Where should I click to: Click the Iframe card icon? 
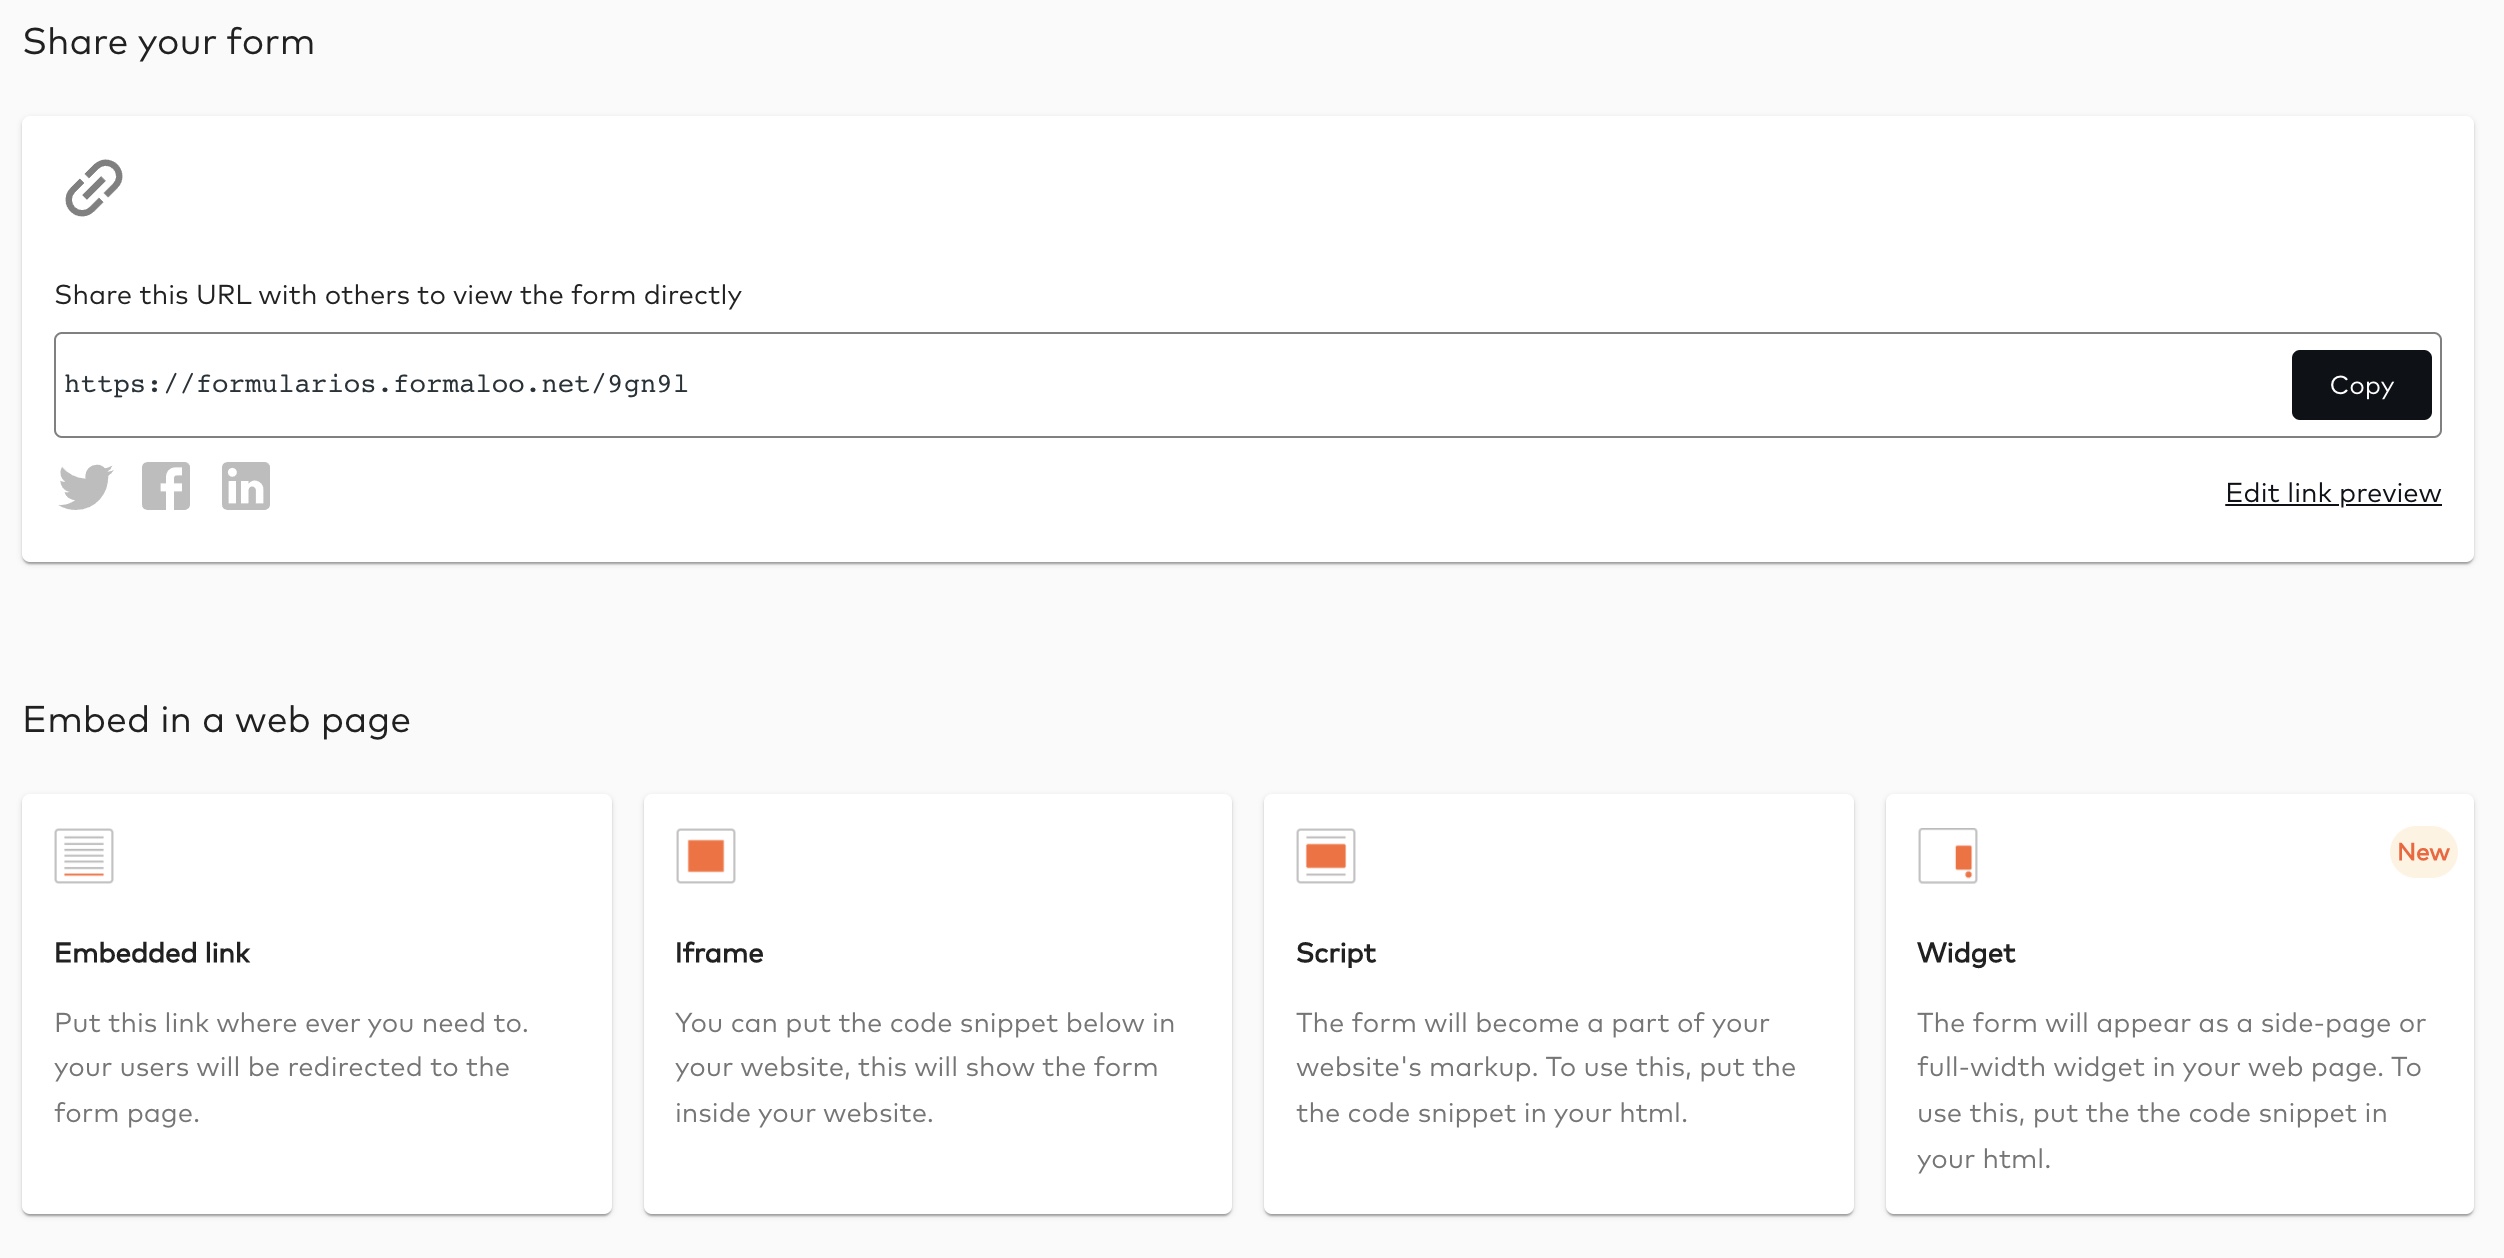pos(706,856)
